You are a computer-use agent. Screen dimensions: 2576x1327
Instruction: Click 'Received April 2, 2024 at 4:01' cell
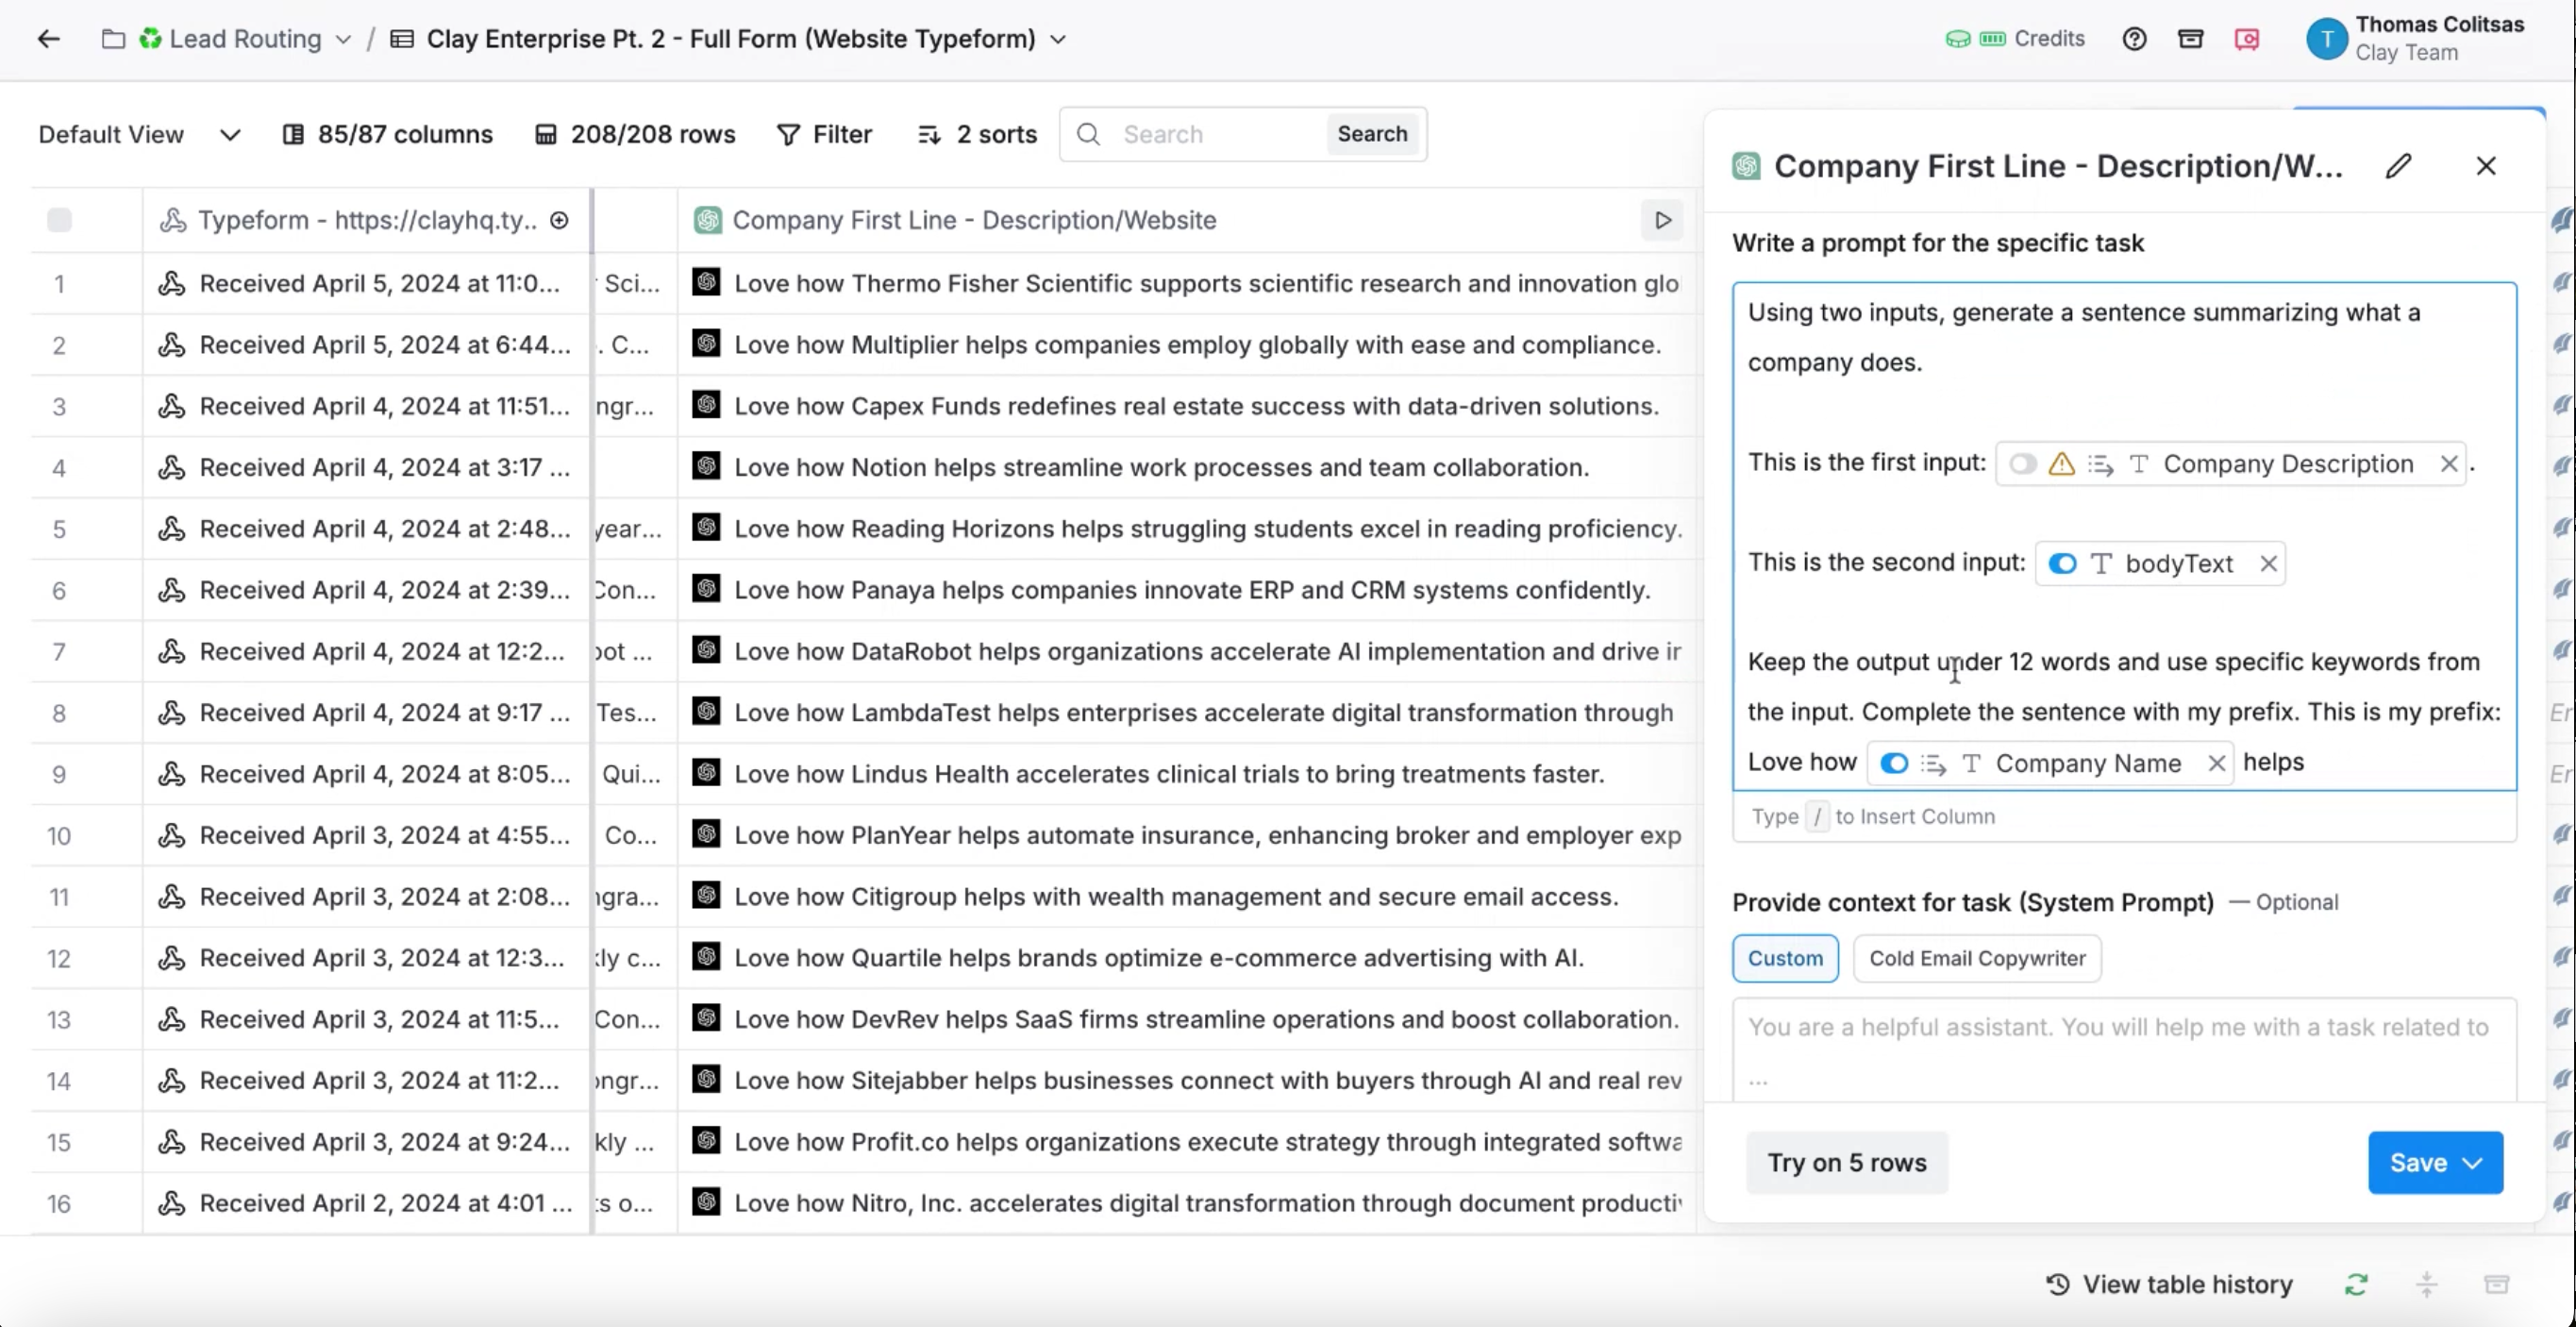(366, 1203)
